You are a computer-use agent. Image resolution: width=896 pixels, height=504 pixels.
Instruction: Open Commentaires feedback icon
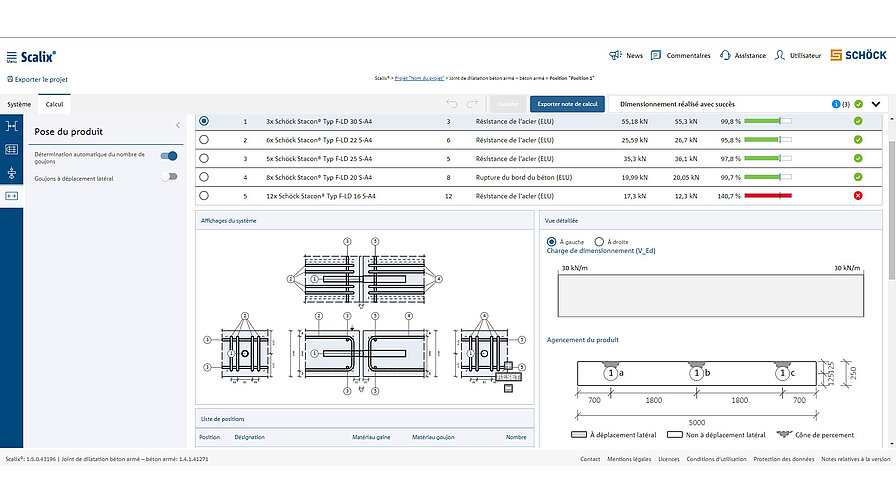tap(656, 56)
